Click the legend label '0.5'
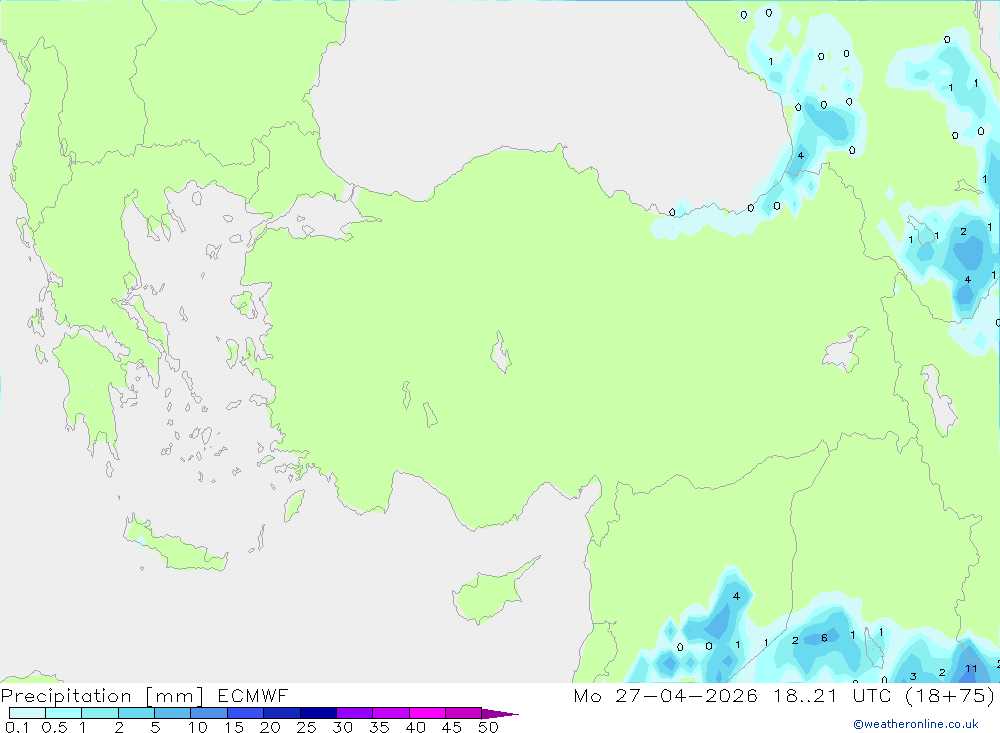The width and height of the screenshot is (1000, 733). (x=54, y=727)
